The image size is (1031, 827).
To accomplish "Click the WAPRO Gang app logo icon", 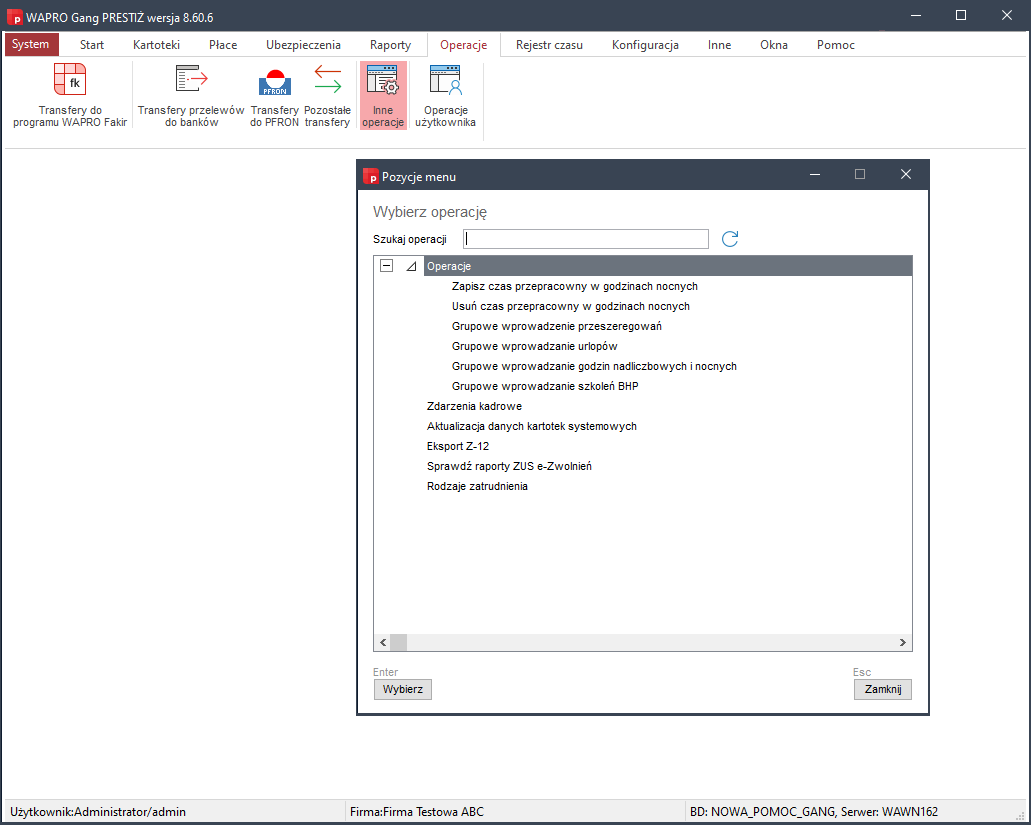I will click(14, 17).
